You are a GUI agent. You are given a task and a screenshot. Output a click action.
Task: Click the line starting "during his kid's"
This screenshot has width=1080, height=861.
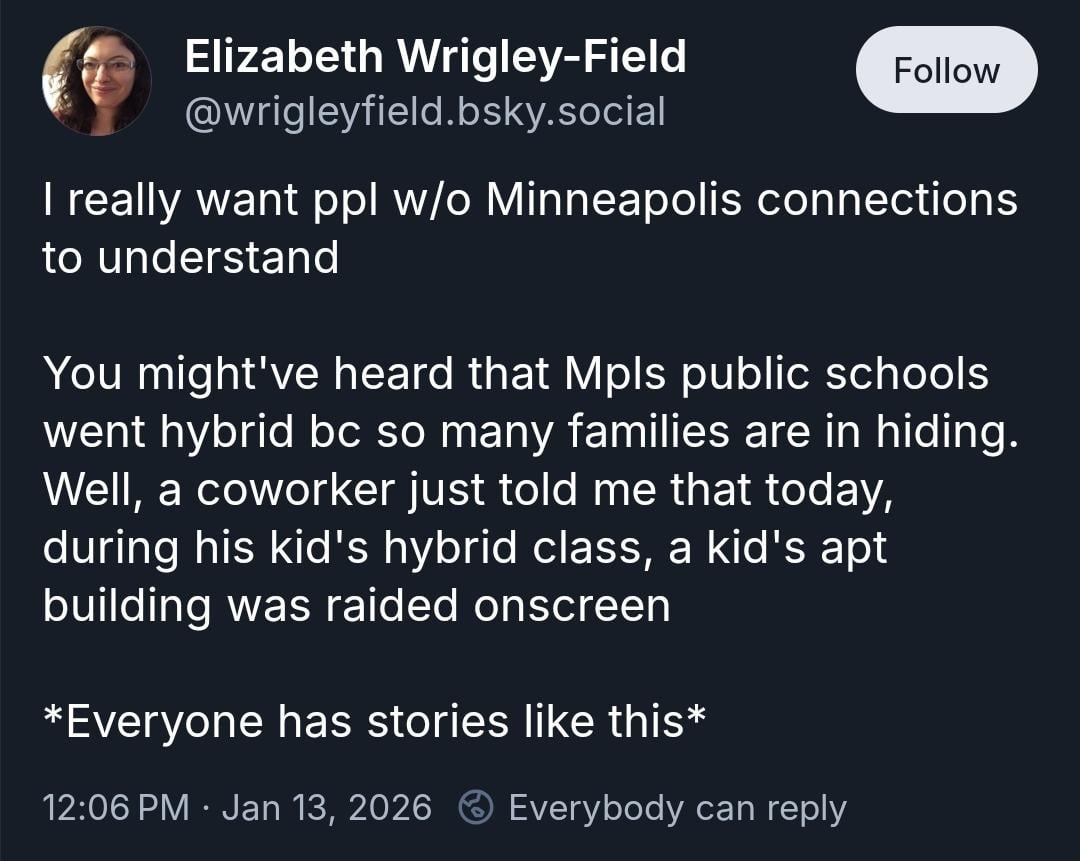(x=465, y=548)
